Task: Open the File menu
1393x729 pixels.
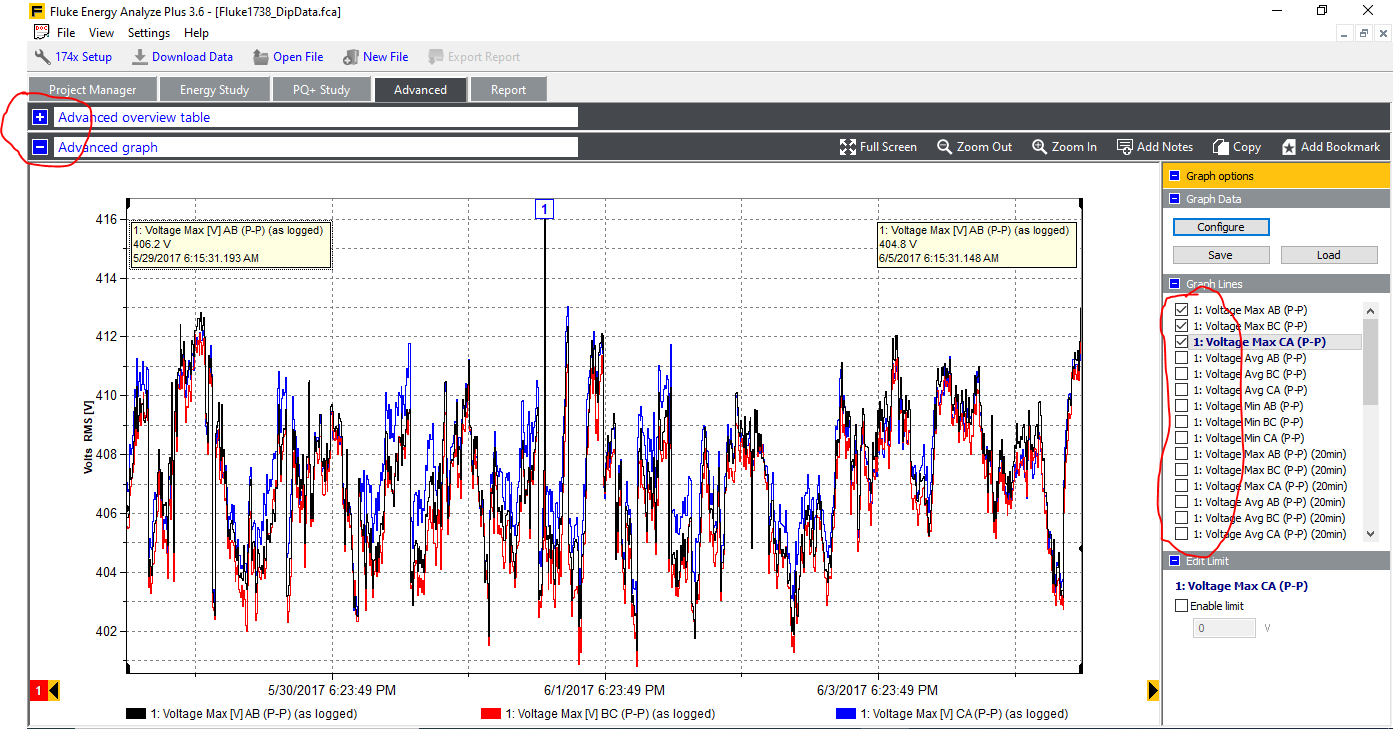Action: 66,33
